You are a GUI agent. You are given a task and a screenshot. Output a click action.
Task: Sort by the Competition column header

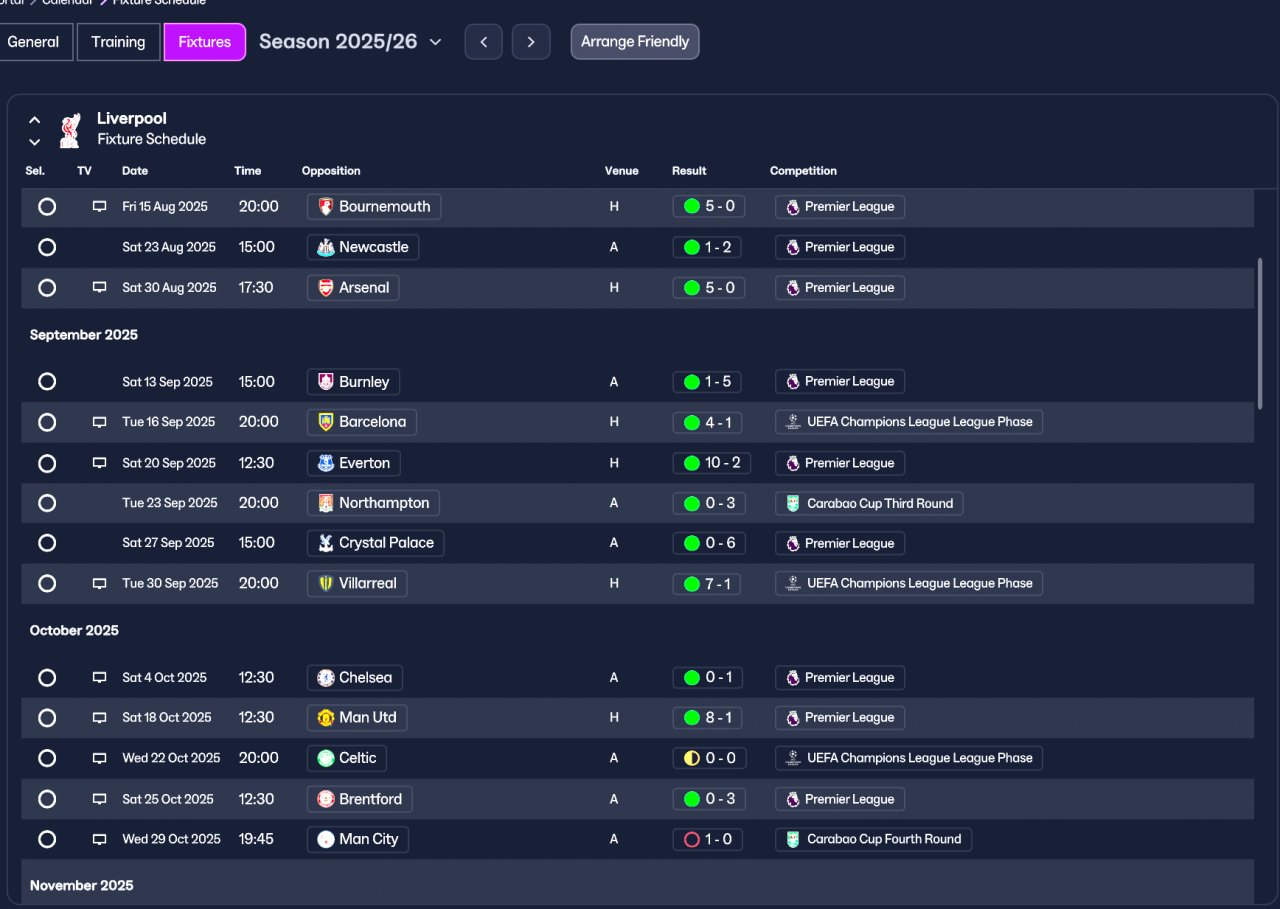click(x=803, y=171)
